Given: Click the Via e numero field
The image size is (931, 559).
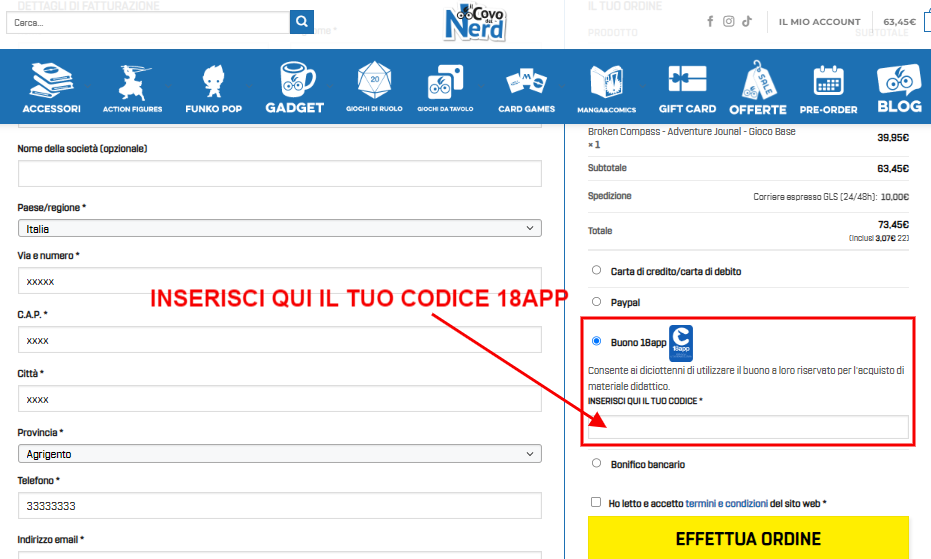Looking at the screenshot, I should click(280, 280).
